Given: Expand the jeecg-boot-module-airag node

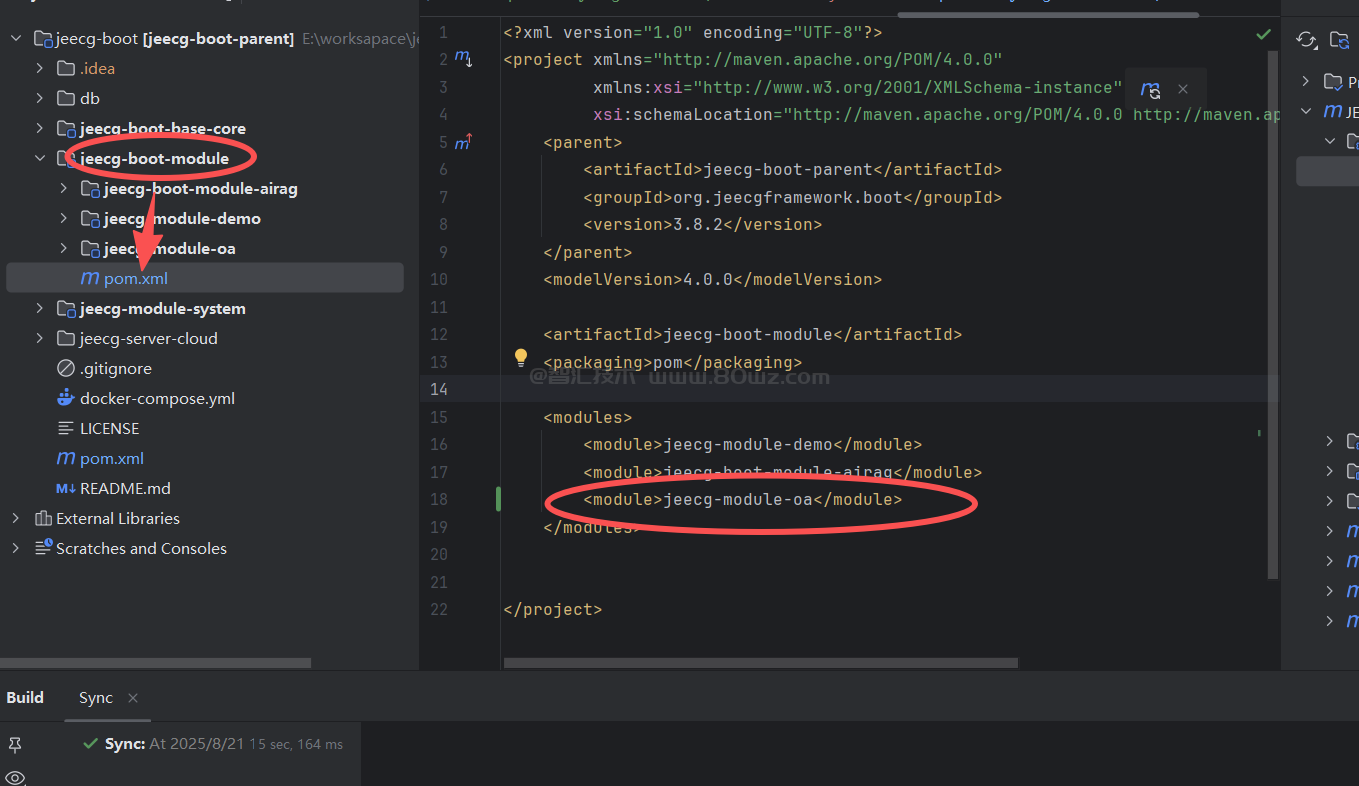Looking at the screenshot, I should (x=64, y=188).
